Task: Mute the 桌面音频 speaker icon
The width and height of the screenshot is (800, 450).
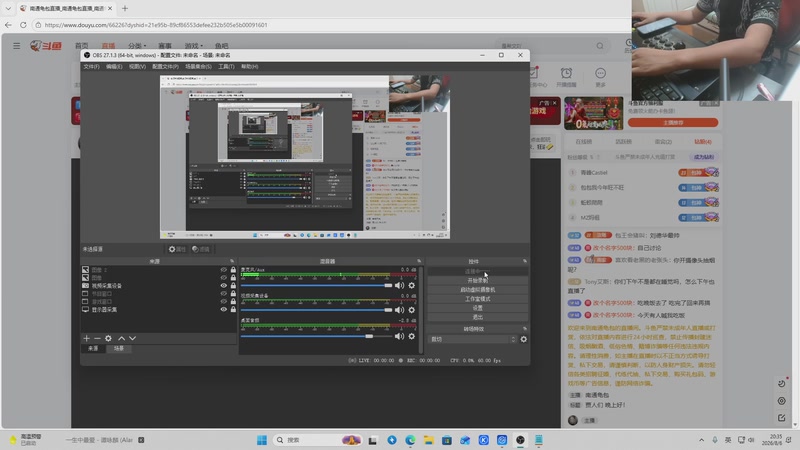Action: [x=399, y=336]
